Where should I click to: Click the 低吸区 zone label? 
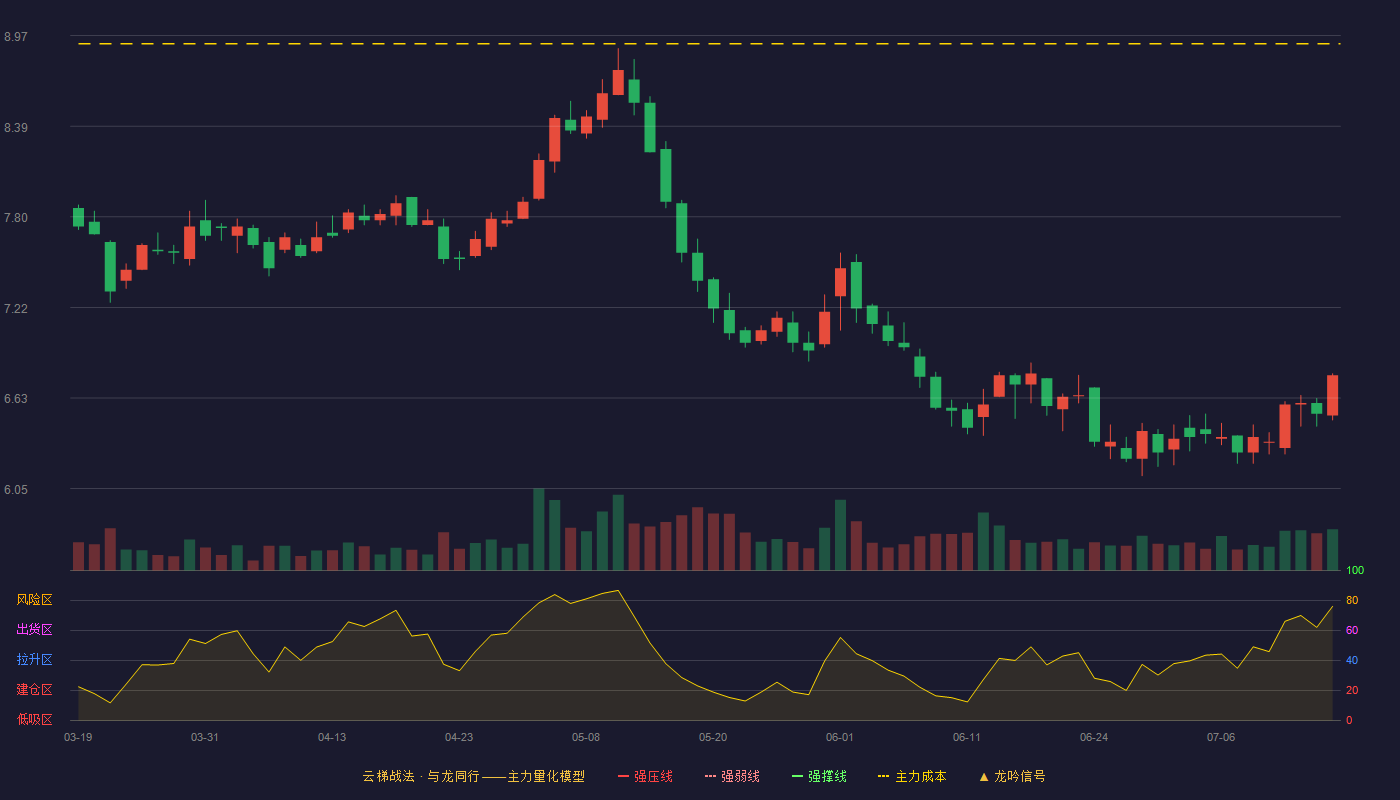coord(34,719)
